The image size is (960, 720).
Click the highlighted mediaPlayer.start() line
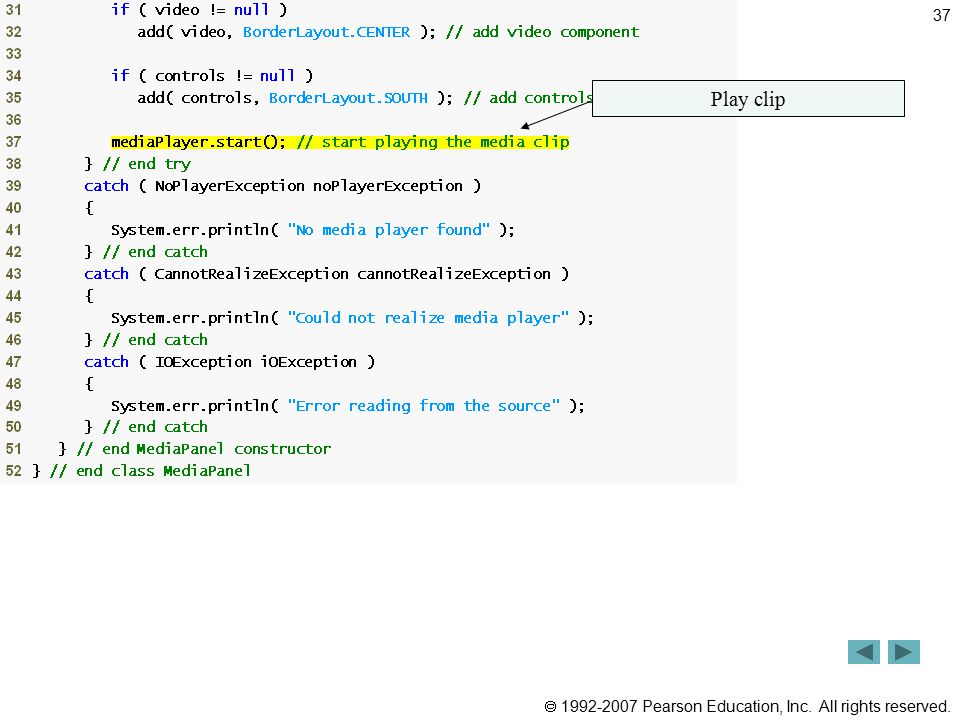pyautogui.click(x=340, y=142)
